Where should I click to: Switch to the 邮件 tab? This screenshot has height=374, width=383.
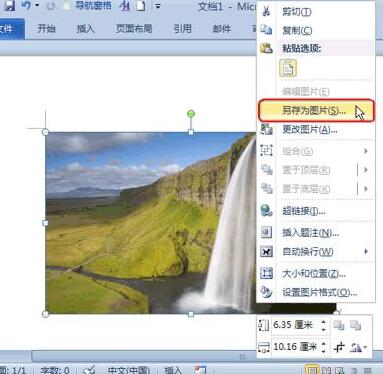[222, 29]
